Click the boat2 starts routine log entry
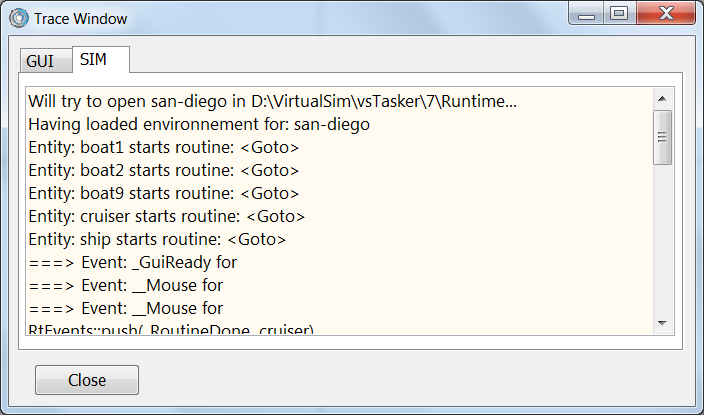Viewport: 704px width, 415px height. click(163, 170)
